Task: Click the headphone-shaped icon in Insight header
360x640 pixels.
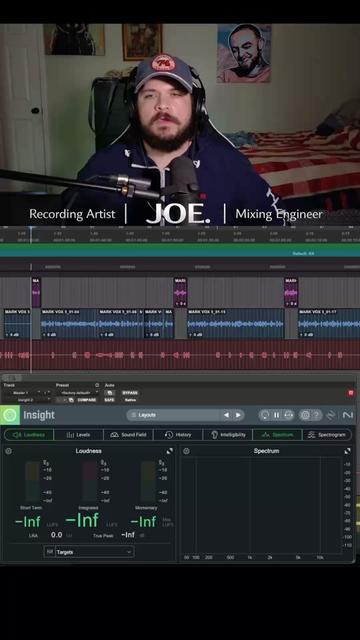Action: [x=288, y=415]
